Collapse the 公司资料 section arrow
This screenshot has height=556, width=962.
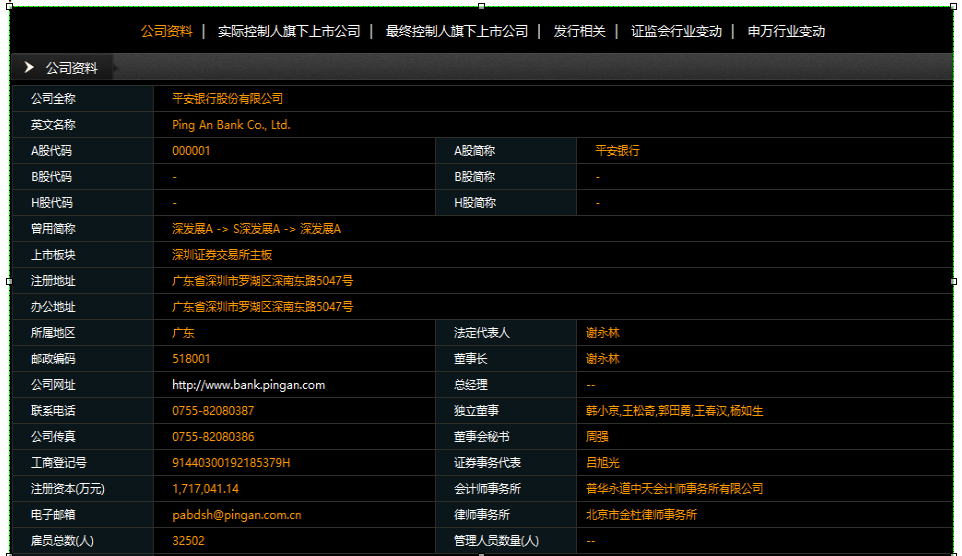(30, 68)
